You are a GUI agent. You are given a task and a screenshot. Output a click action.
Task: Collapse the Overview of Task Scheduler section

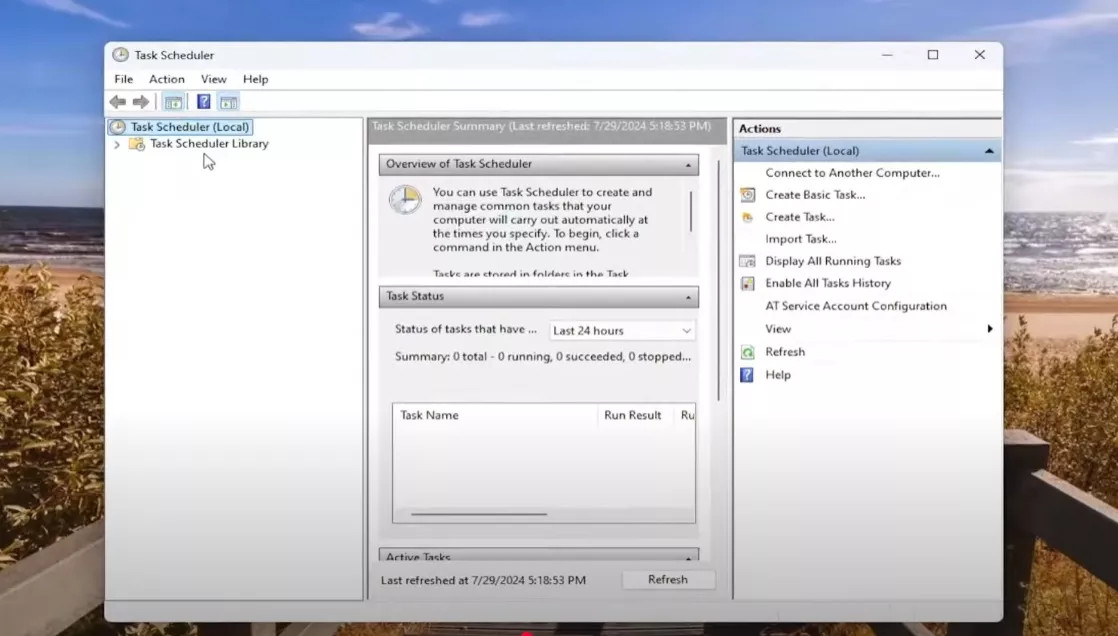click(x=688, y=164)
